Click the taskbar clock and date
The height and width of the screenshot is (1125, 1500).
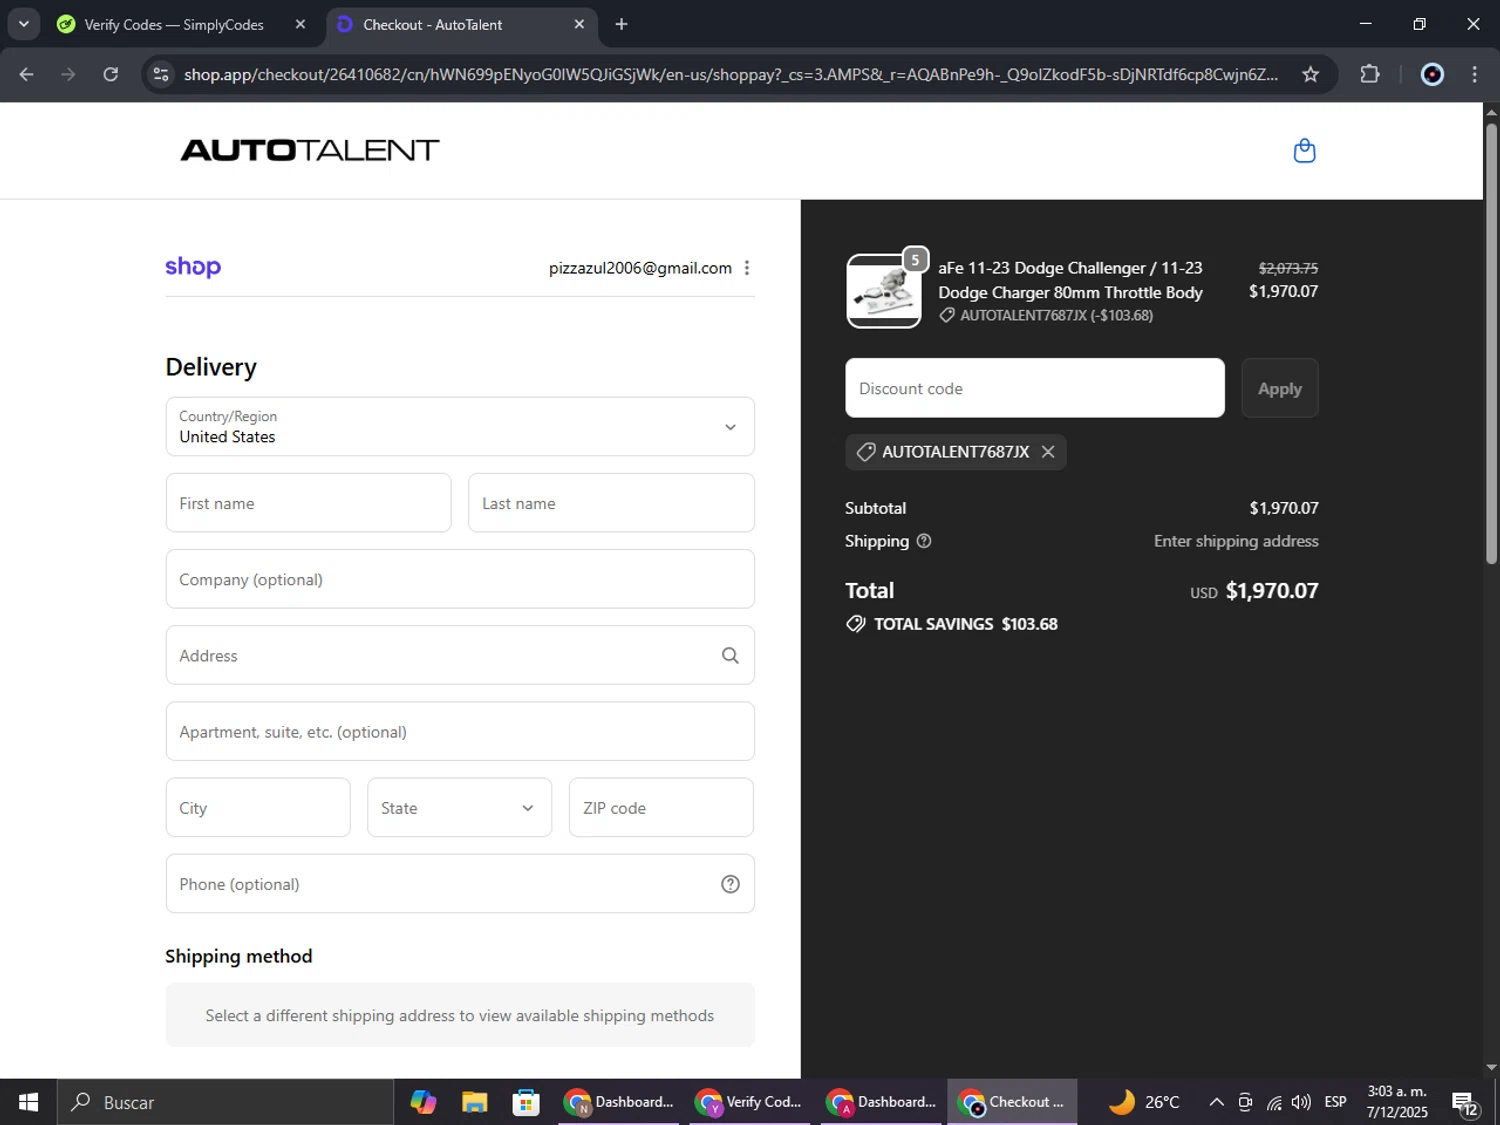click(1397, 1102)
